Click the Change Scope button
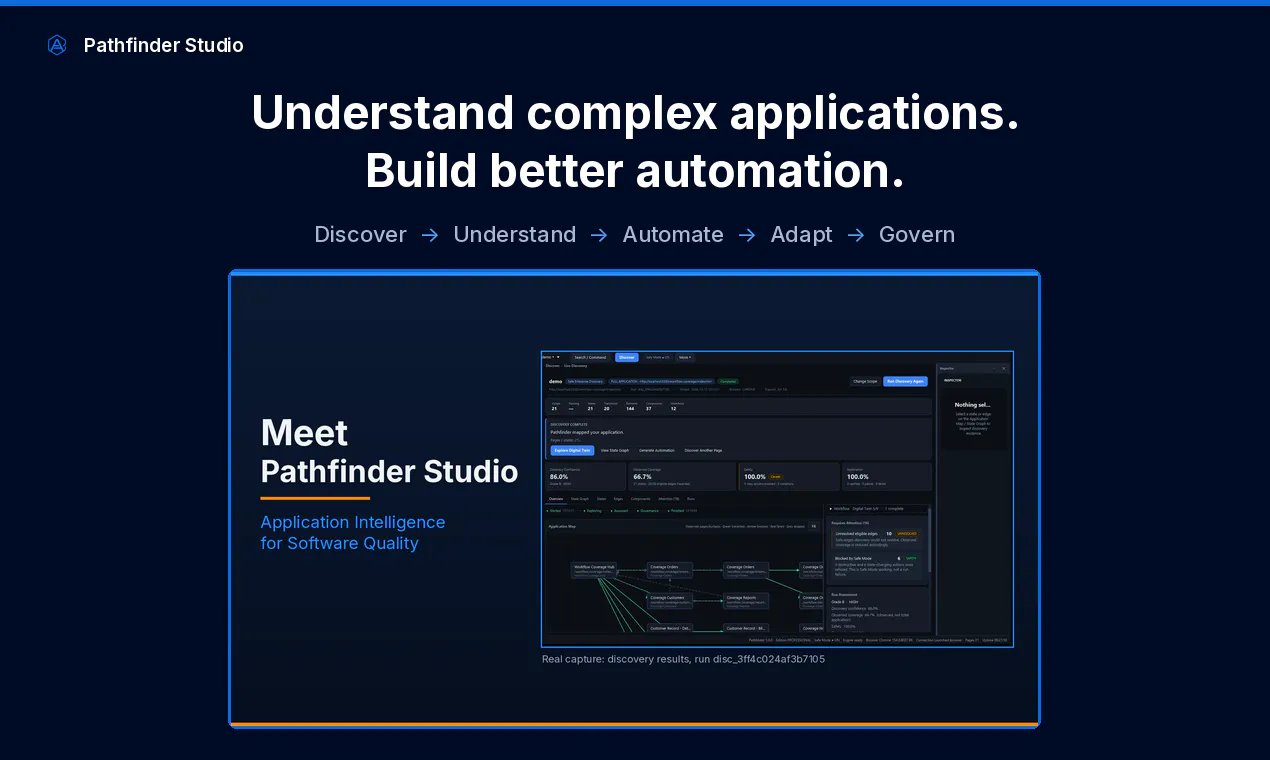 [865, 381]
